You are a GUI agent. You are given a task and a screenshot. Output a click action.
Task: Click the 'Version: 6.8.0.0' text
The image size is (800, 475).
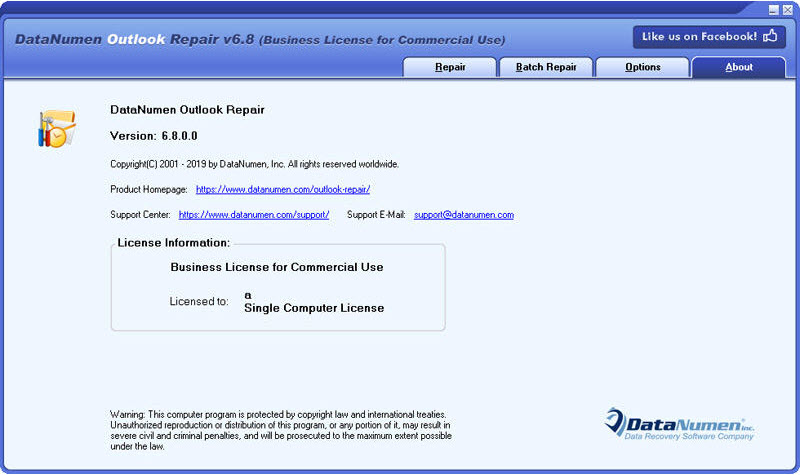154,136
